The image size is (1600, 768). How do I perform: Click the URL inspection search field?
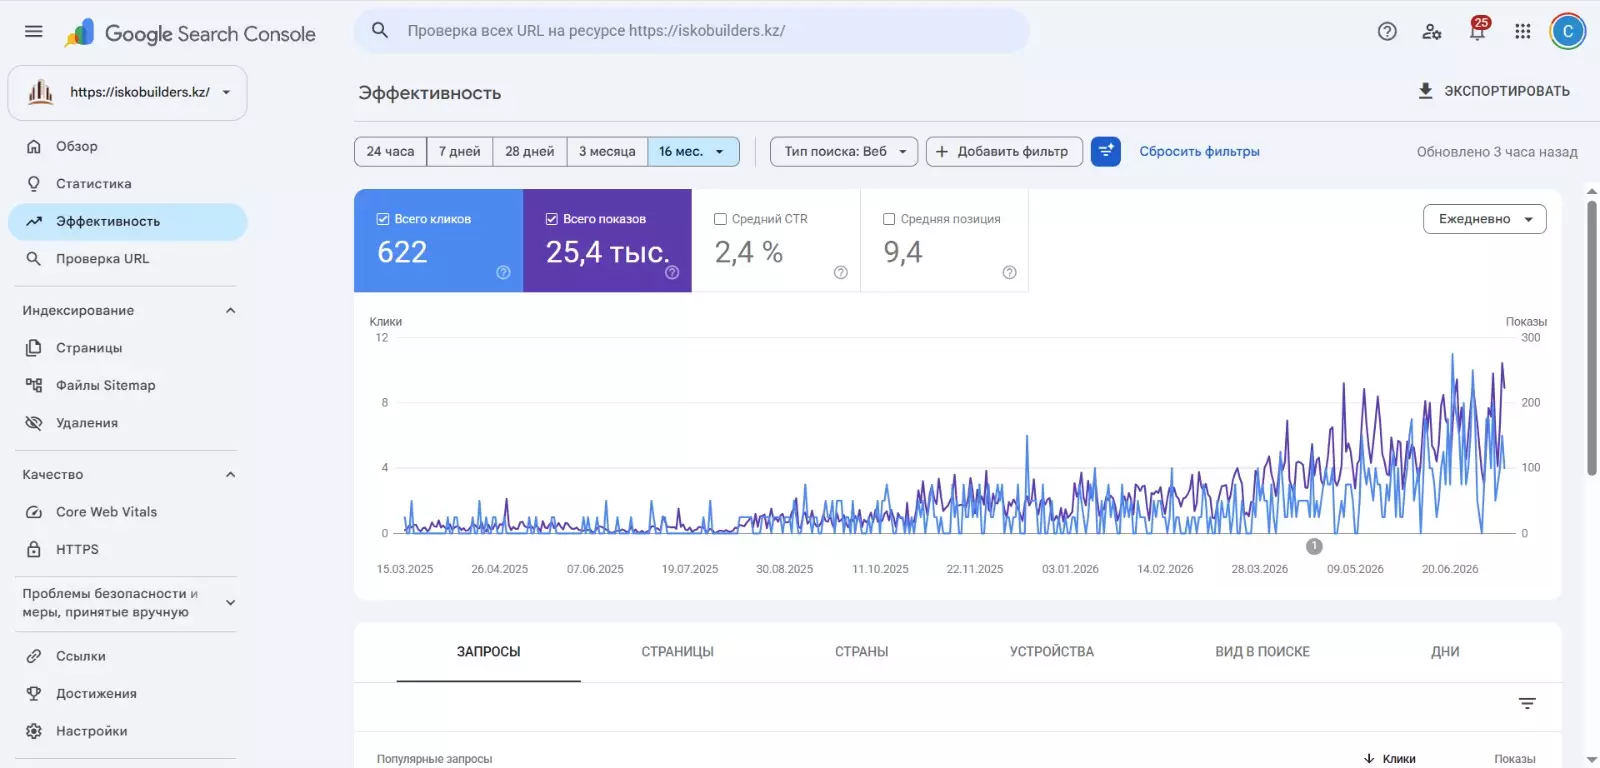click(692, 31)
